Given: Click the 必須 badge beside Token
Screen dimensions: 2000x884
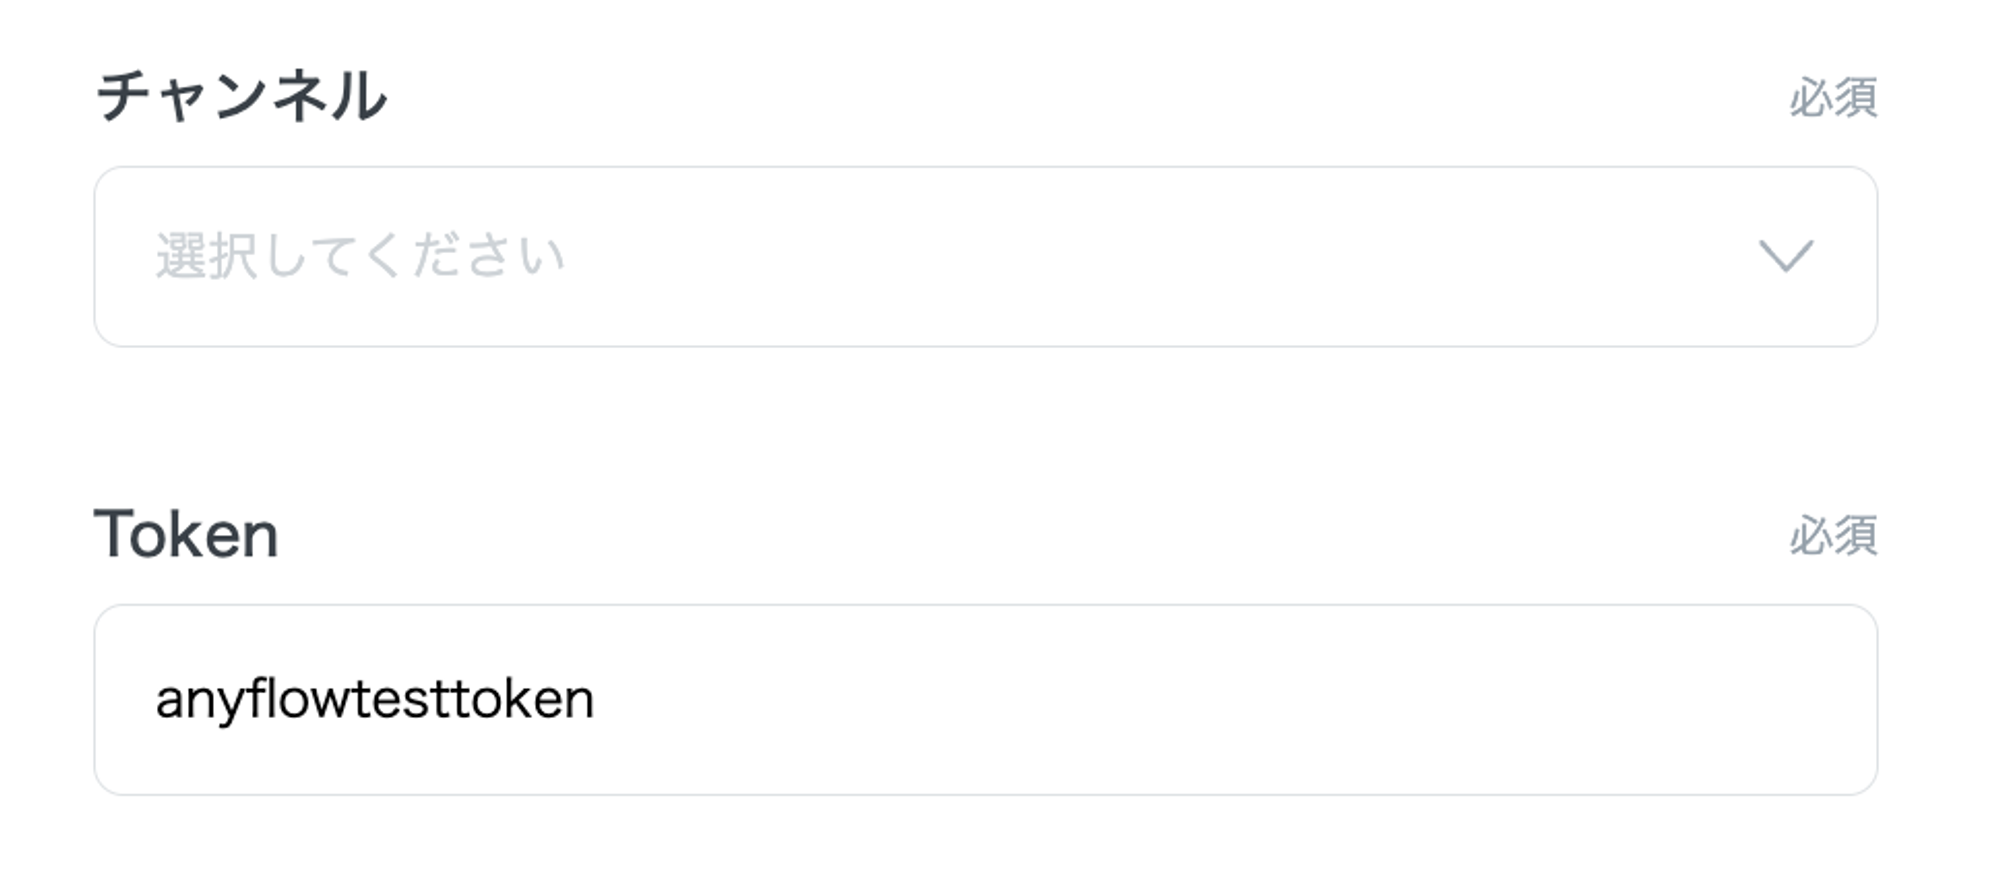Looking at the screenshot, I should coord(1832,536).
